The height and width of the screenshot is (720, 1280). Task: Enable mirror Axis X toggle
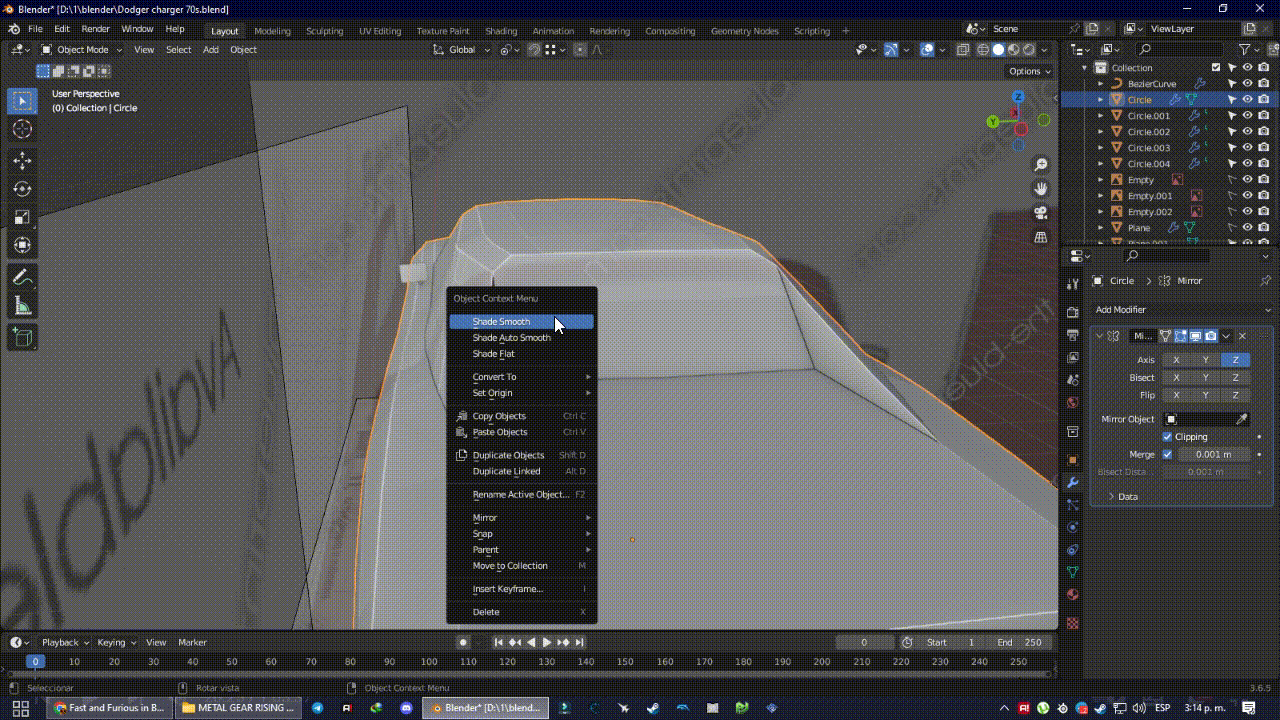click(1176, 360)
